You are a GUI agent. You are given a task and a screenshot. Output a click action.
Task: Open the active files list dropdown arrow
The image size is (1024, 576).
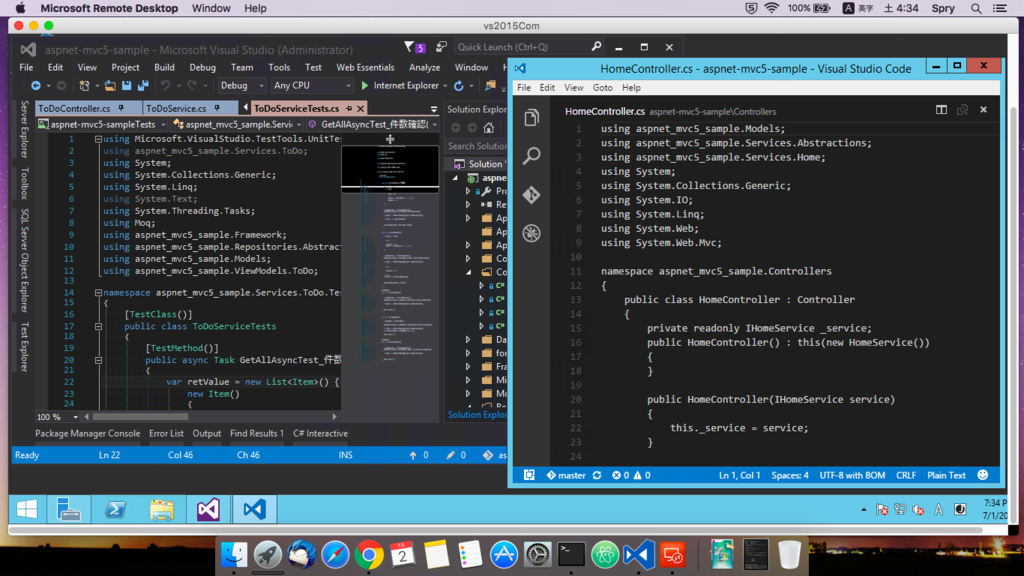point(434,109)
